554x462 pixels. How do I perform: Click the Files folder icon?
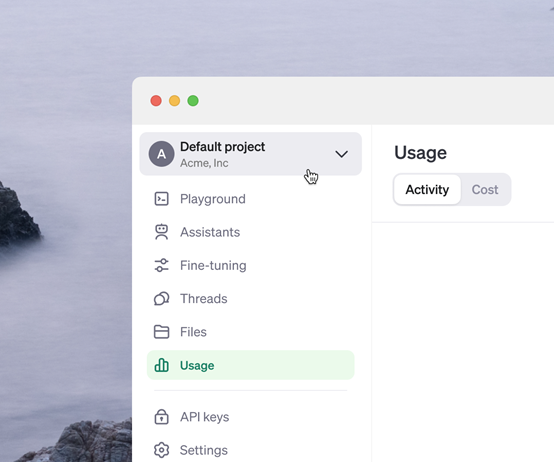(161, 332)
